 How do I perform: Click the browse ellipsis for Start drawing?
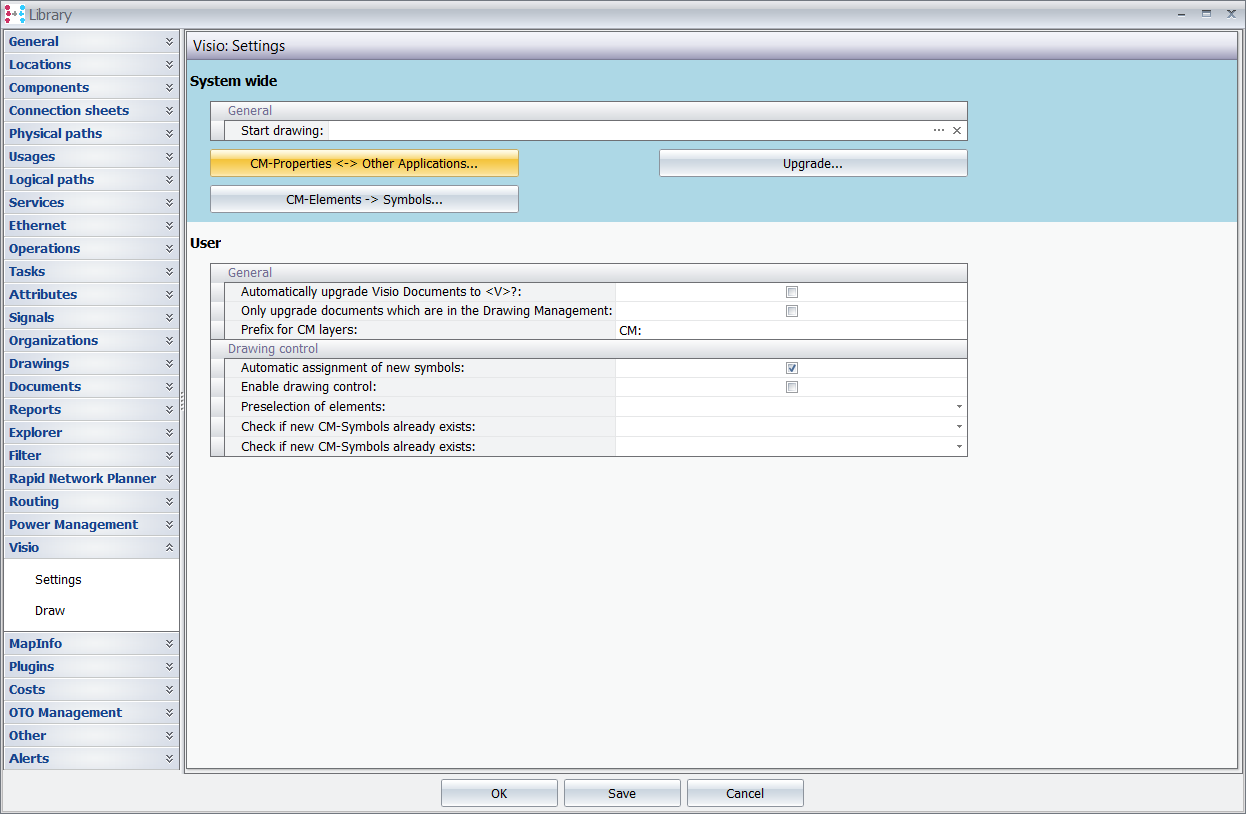pyautogui.click(x=939, y=131)
